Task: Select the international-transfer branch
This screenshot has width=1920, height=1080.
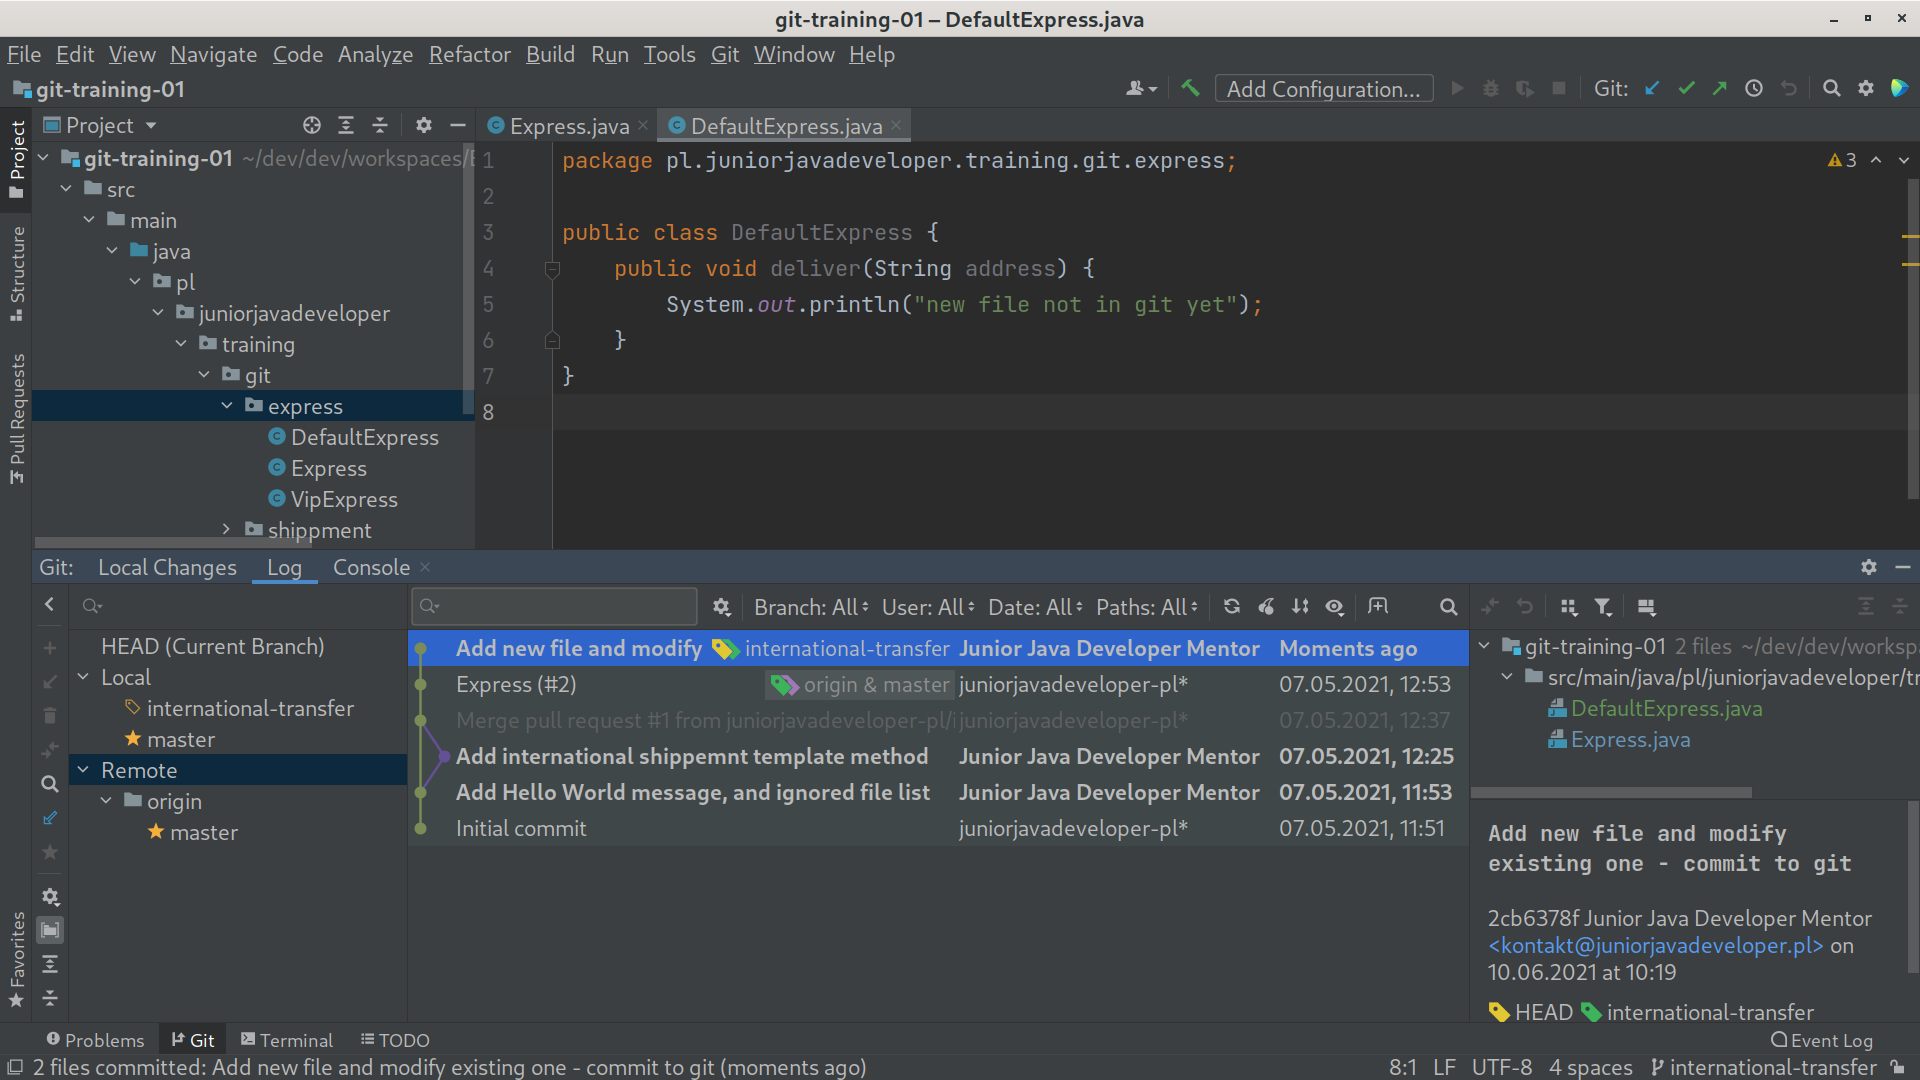Action: click(x=251, y=708)
